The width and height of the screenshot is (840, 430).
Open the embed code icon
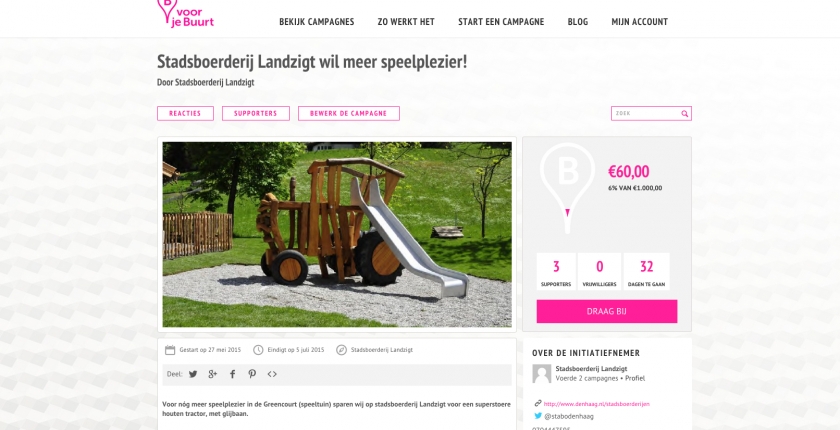pyautogui.click(x=272, y=374)
